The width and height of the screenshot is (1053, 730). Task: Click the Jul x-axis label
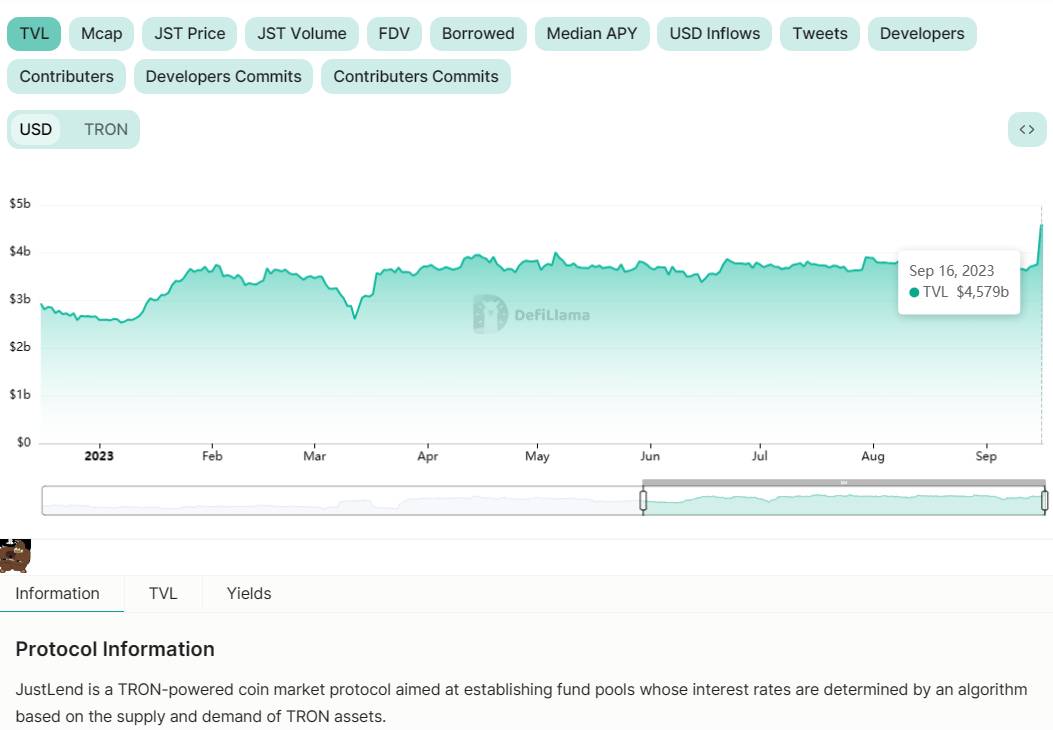pyautogui.click(x=760, y=456)
